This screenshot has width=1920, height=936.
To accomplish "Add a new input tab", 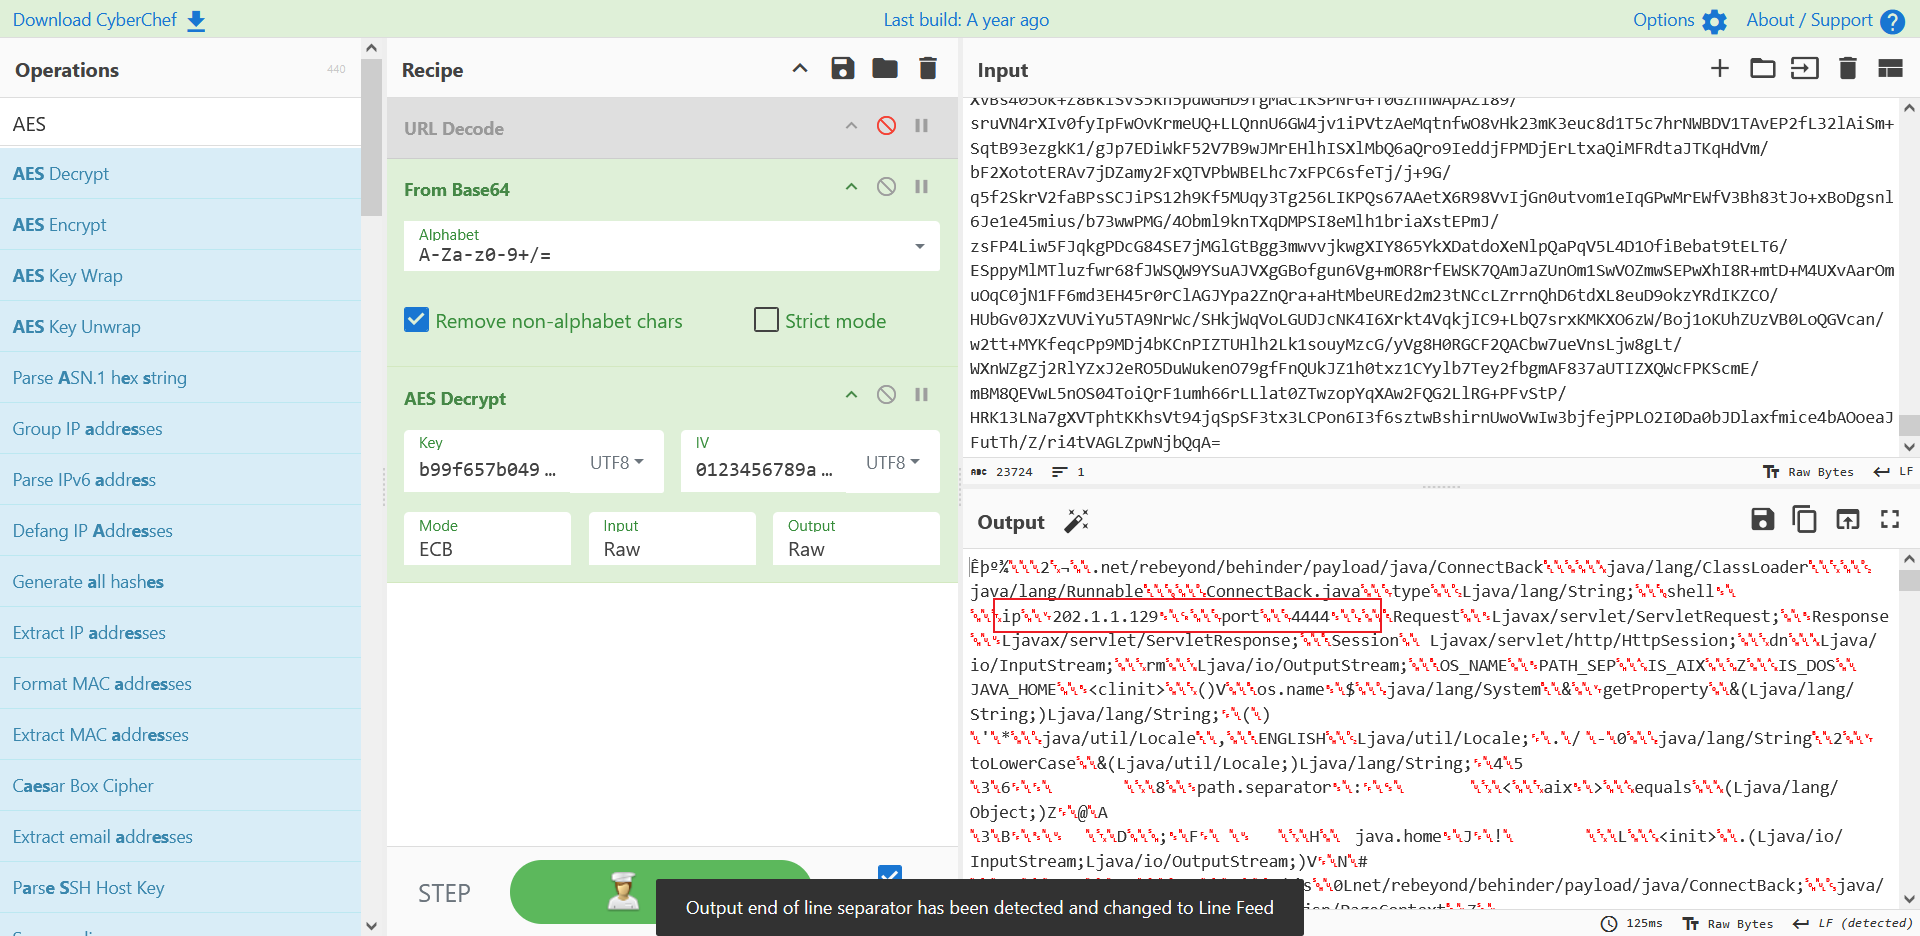I will click(1720, 68).
